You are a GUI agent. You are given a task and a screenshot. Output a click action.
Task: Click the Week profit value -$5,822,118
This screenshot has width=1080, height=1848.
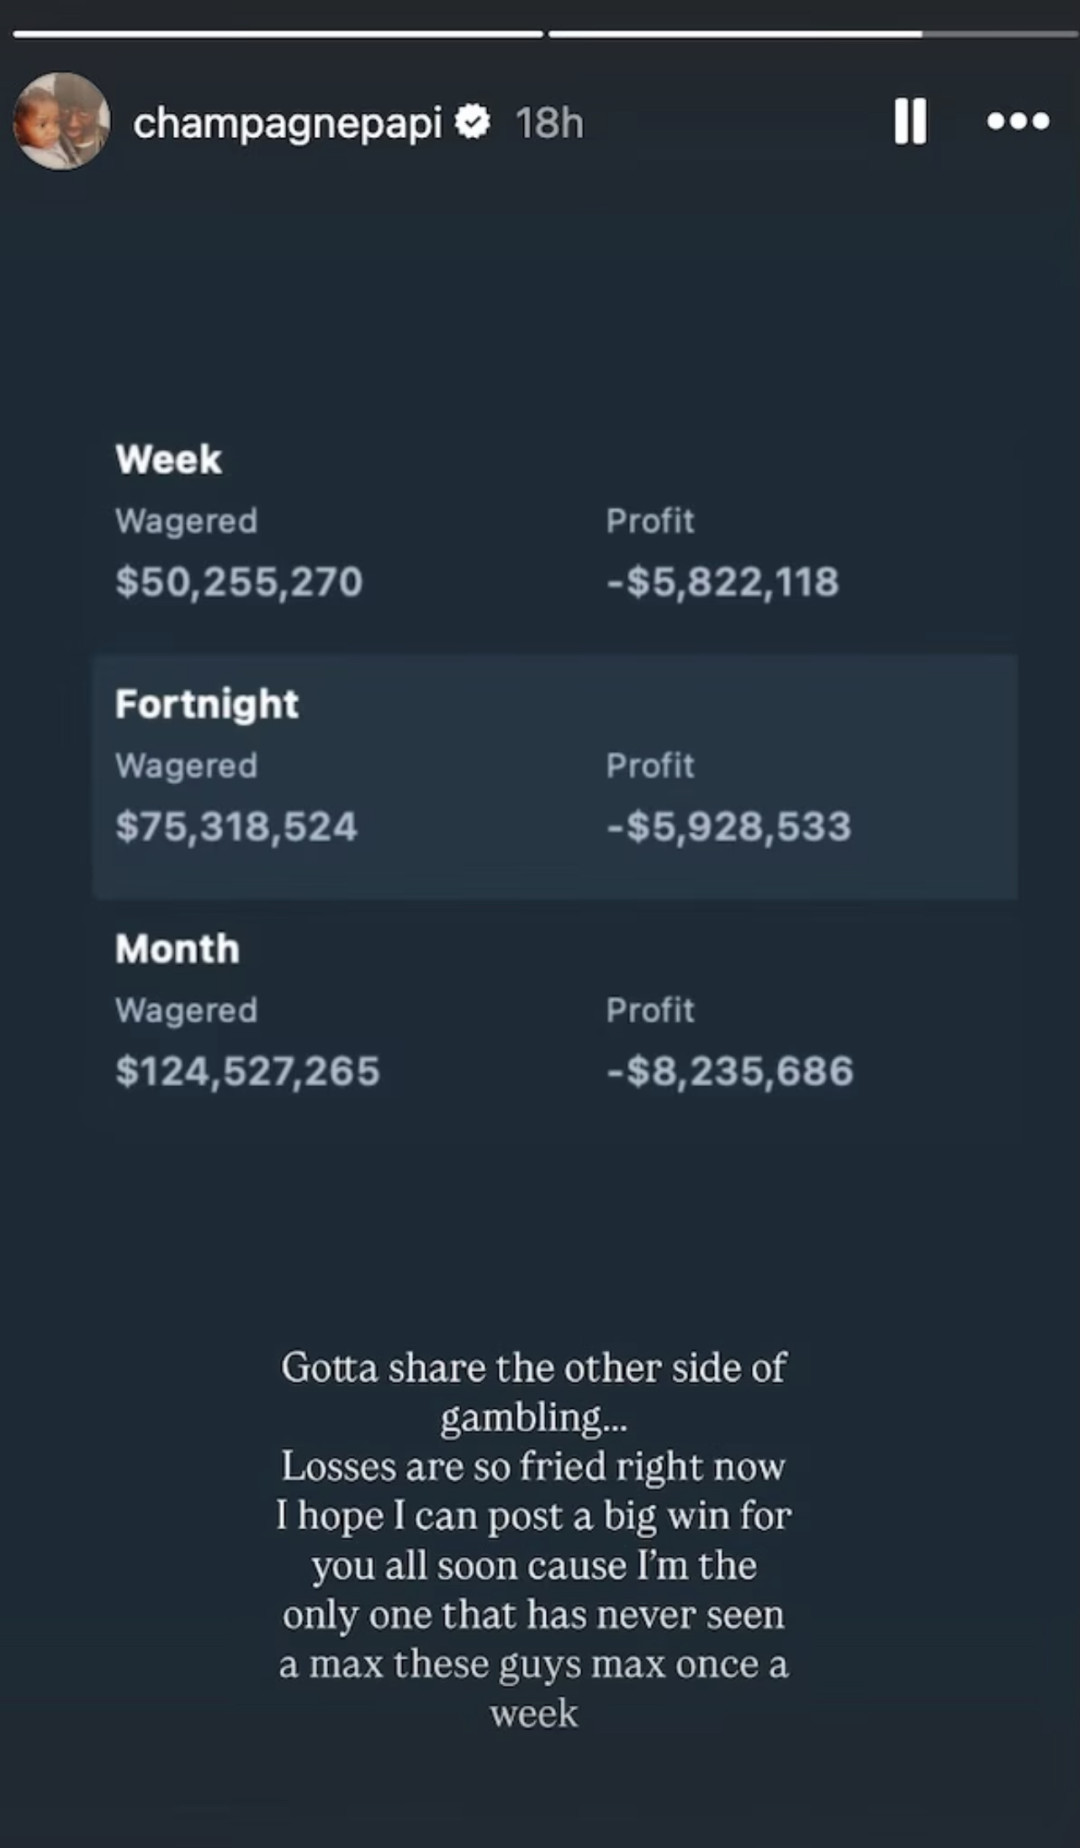coord(723,582)
